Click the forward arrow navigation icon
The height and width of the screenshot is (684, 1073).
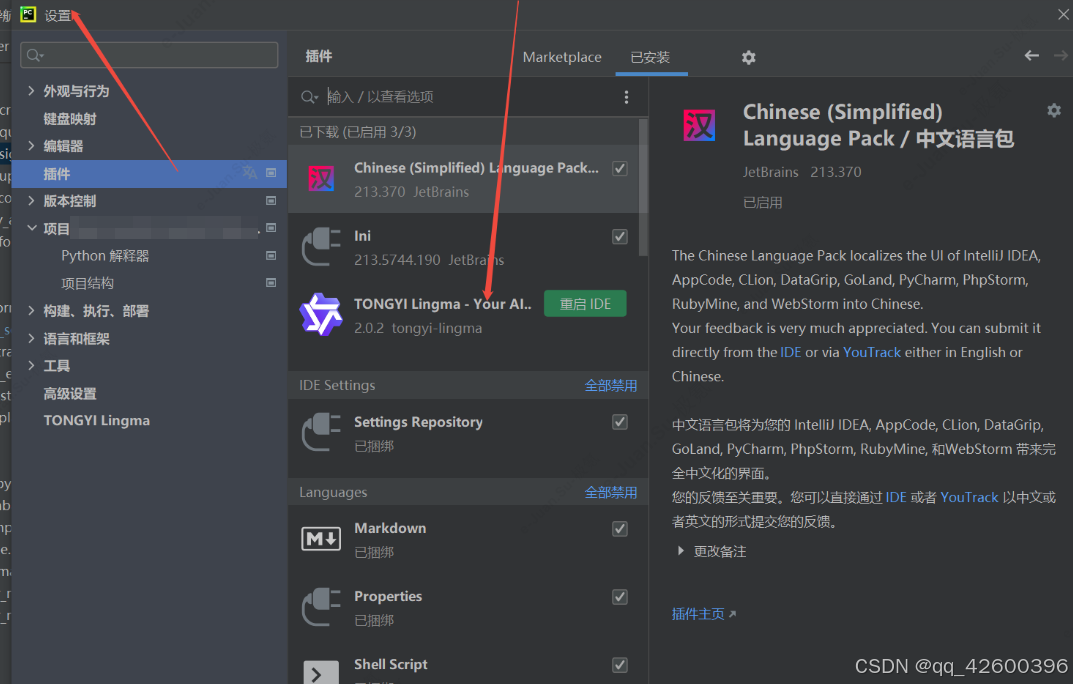[x=1061, y=55]
